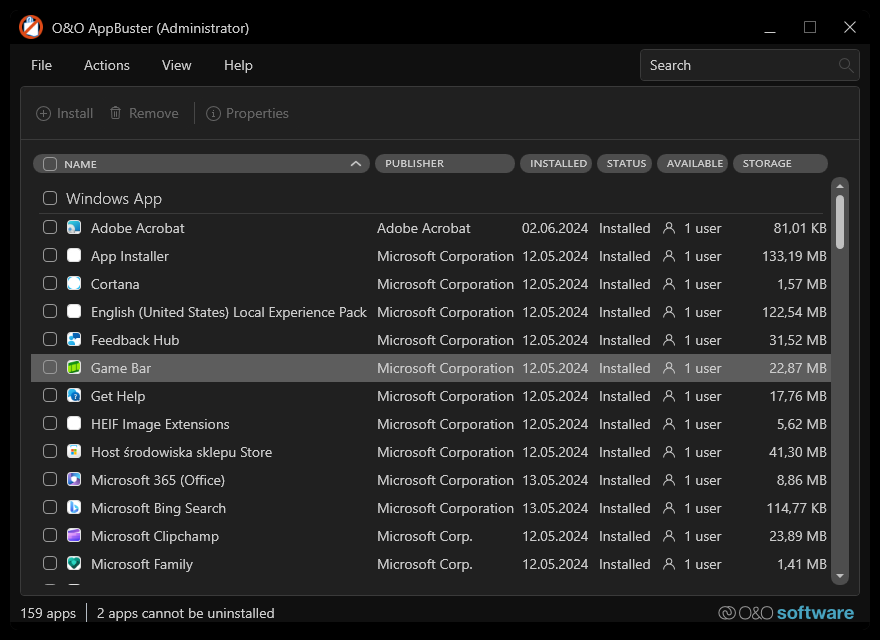Sort by the INSTALLED column
Viewport: 880px width, 640px height.
(x=556, y=163)
